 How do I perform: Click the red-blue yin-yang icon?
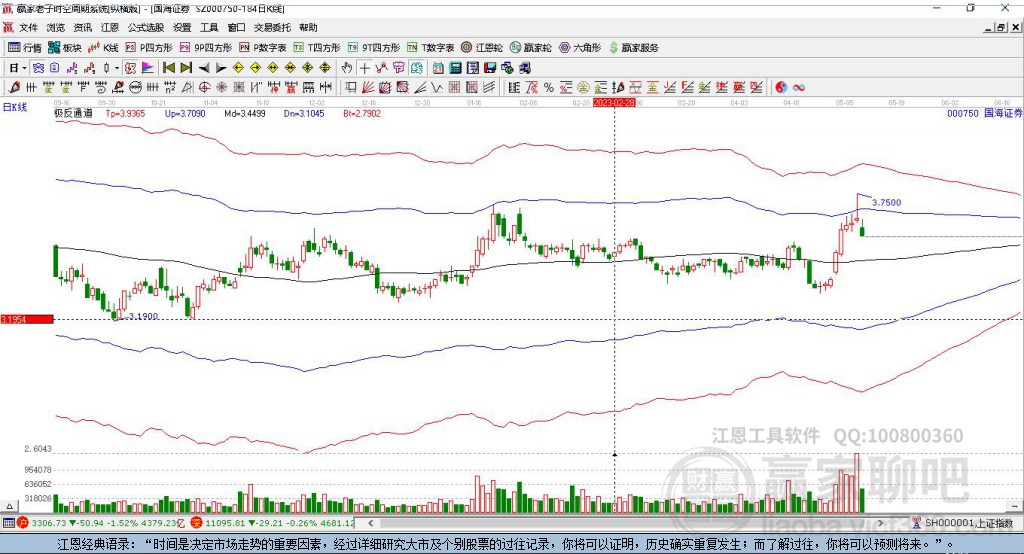pyautogui.click(x=781, y=88)
